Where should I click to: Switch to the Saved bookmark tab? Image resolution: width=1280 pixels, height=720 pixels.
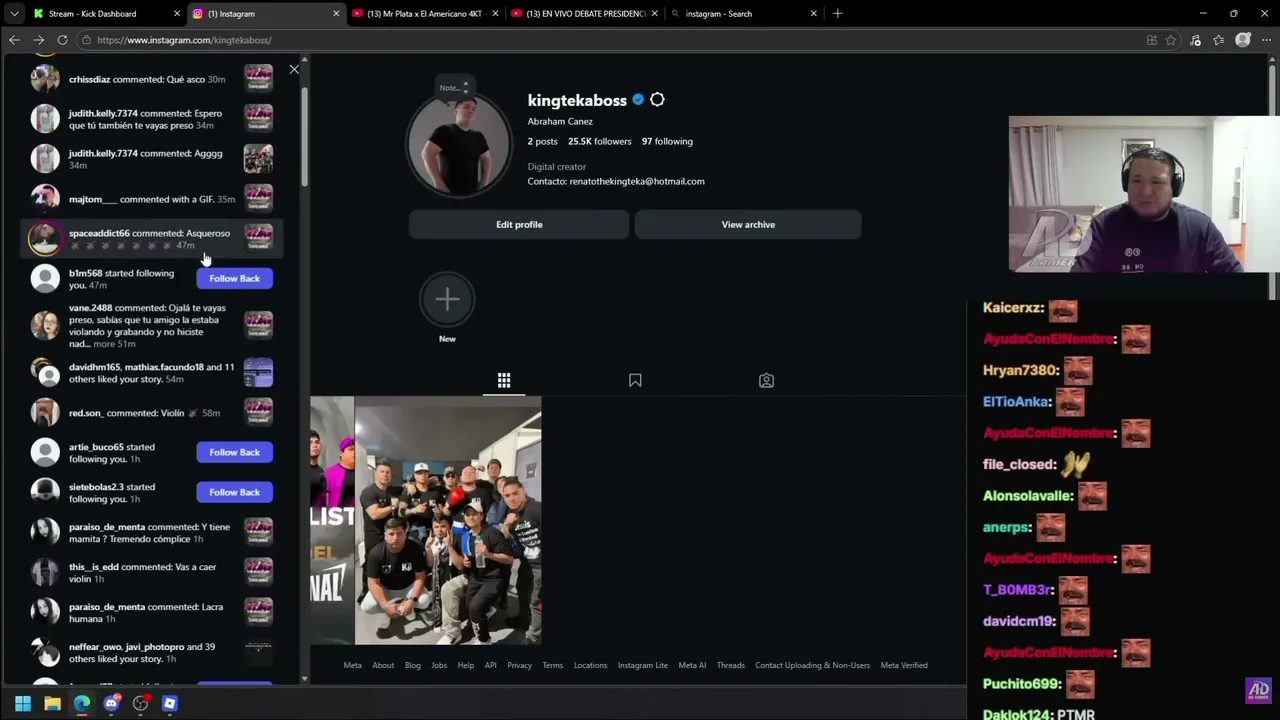tap(635, 380)
